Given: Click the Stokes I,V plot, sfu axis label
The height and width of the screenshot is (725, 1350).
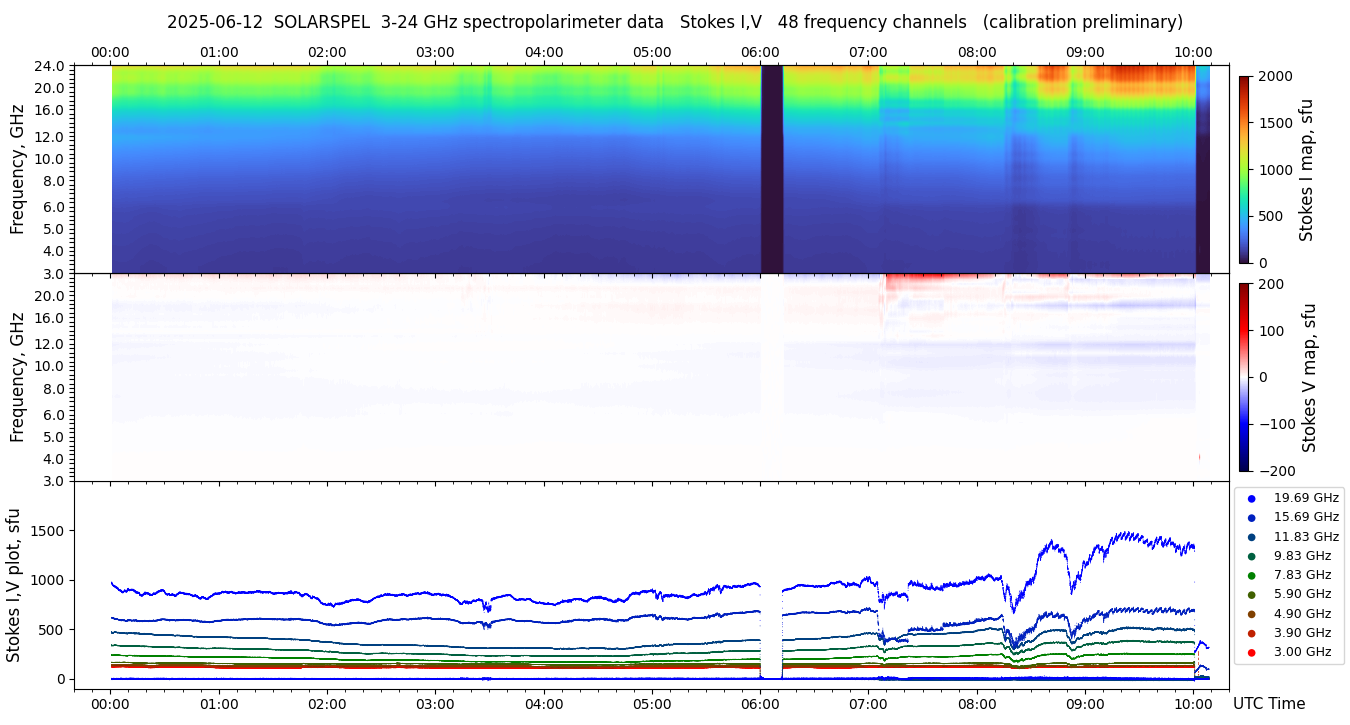Looking at the screenshot, I should click(14, 585).
